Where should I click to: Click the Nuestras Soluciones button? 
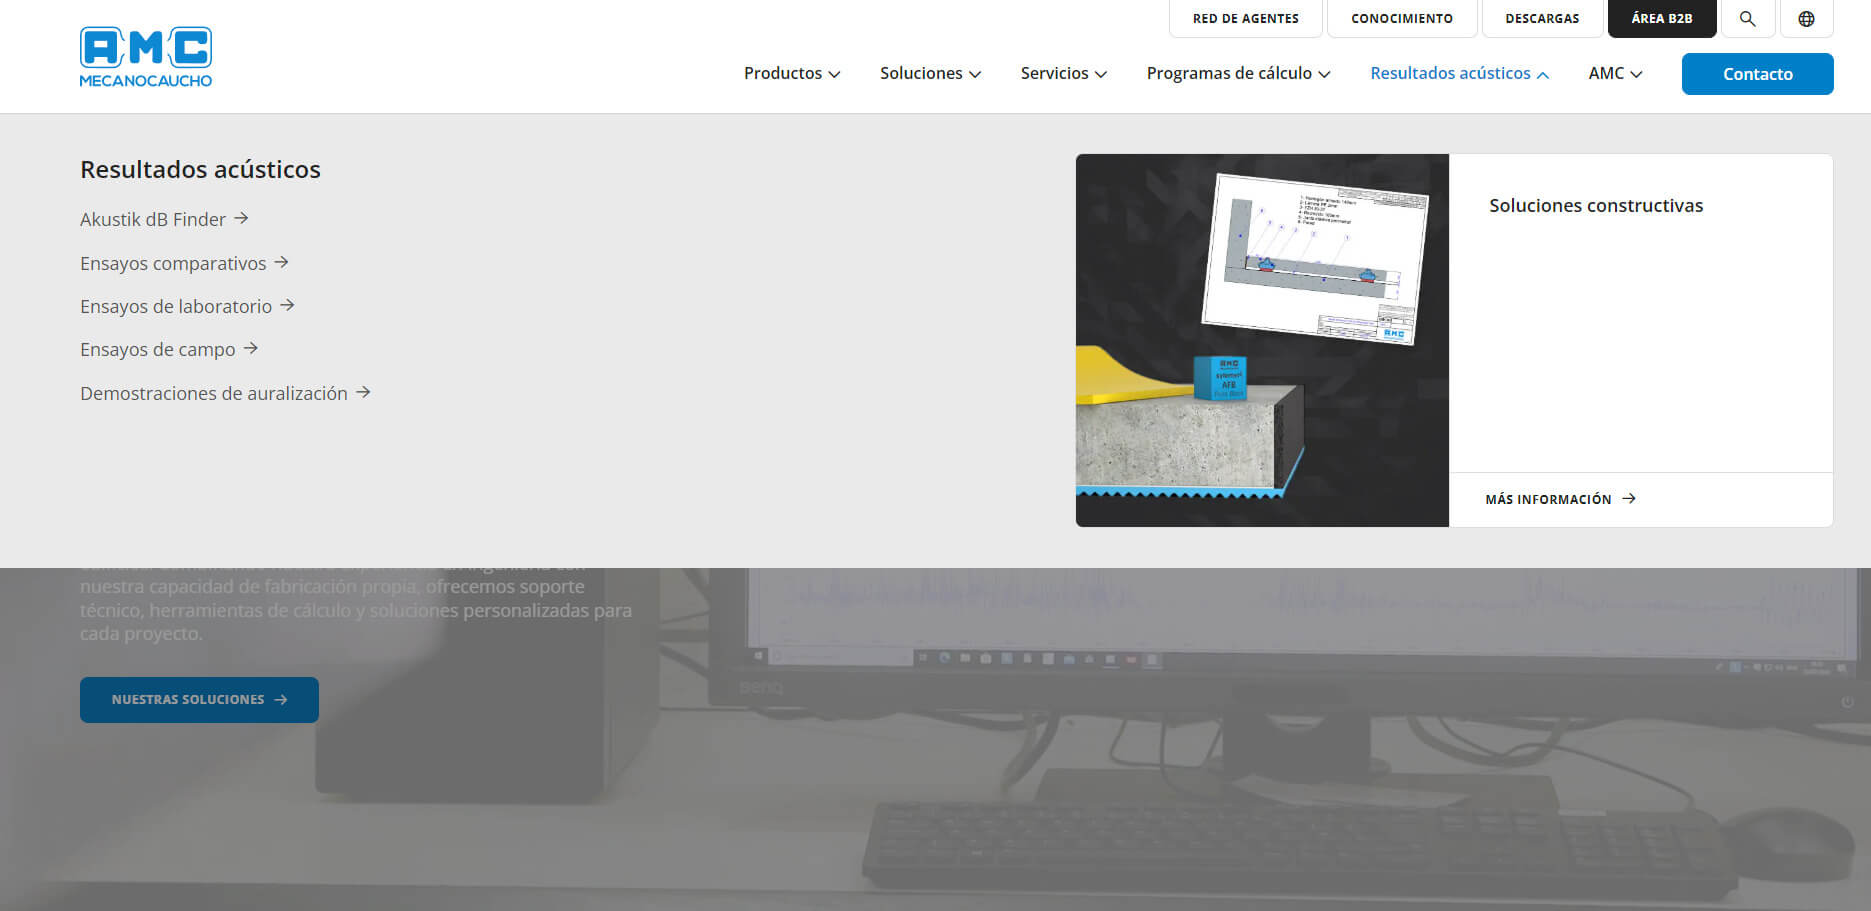(x=199, y=700)
